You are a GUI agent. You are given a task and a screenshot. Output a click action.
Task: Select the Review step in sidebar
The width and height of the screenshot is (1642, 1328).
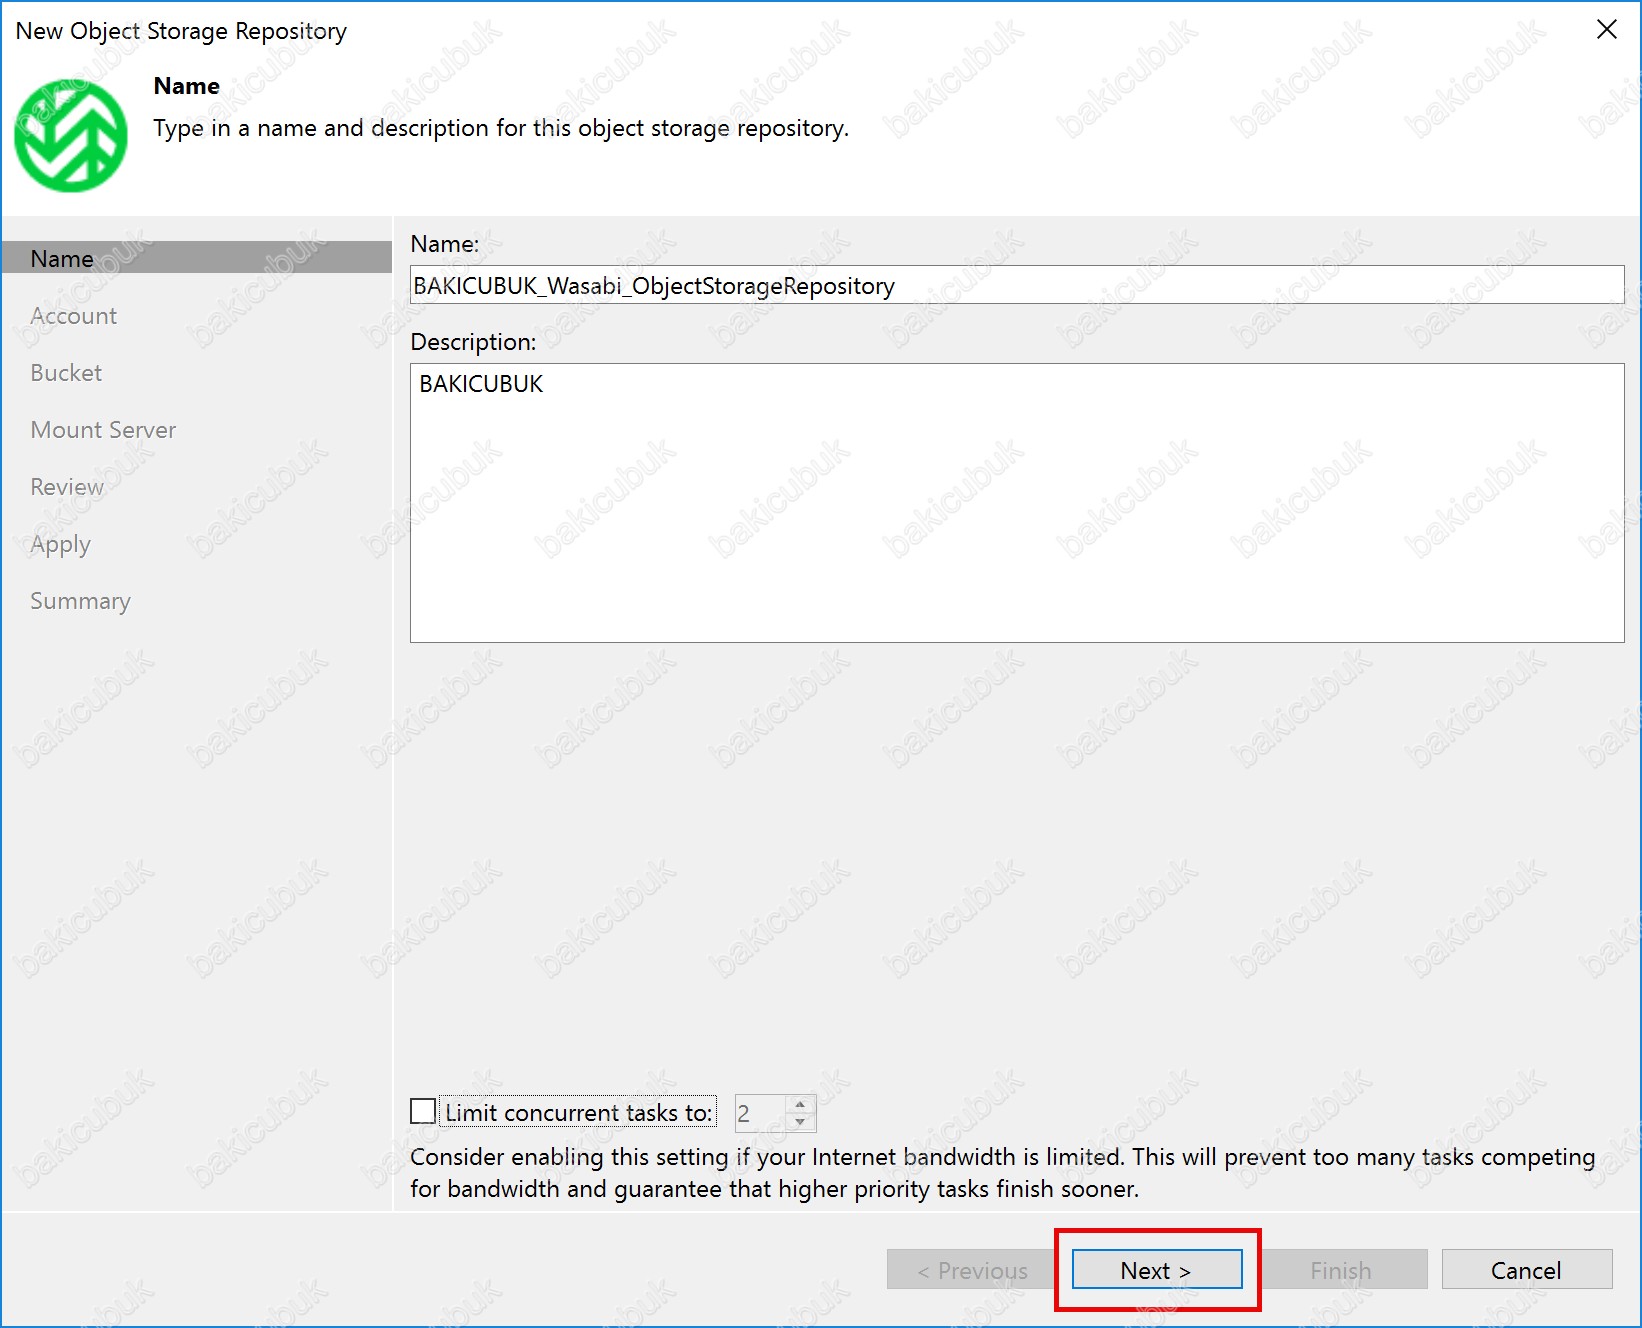67,487
